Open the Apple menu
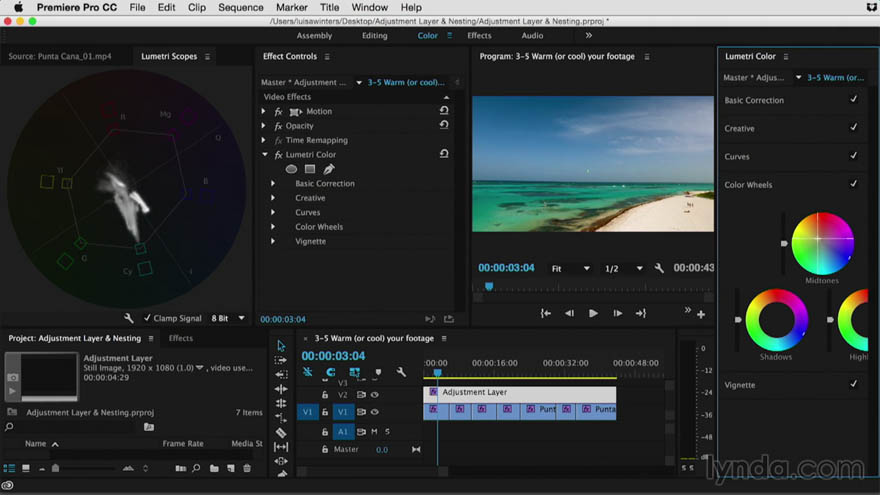 [x=19, y=7]
